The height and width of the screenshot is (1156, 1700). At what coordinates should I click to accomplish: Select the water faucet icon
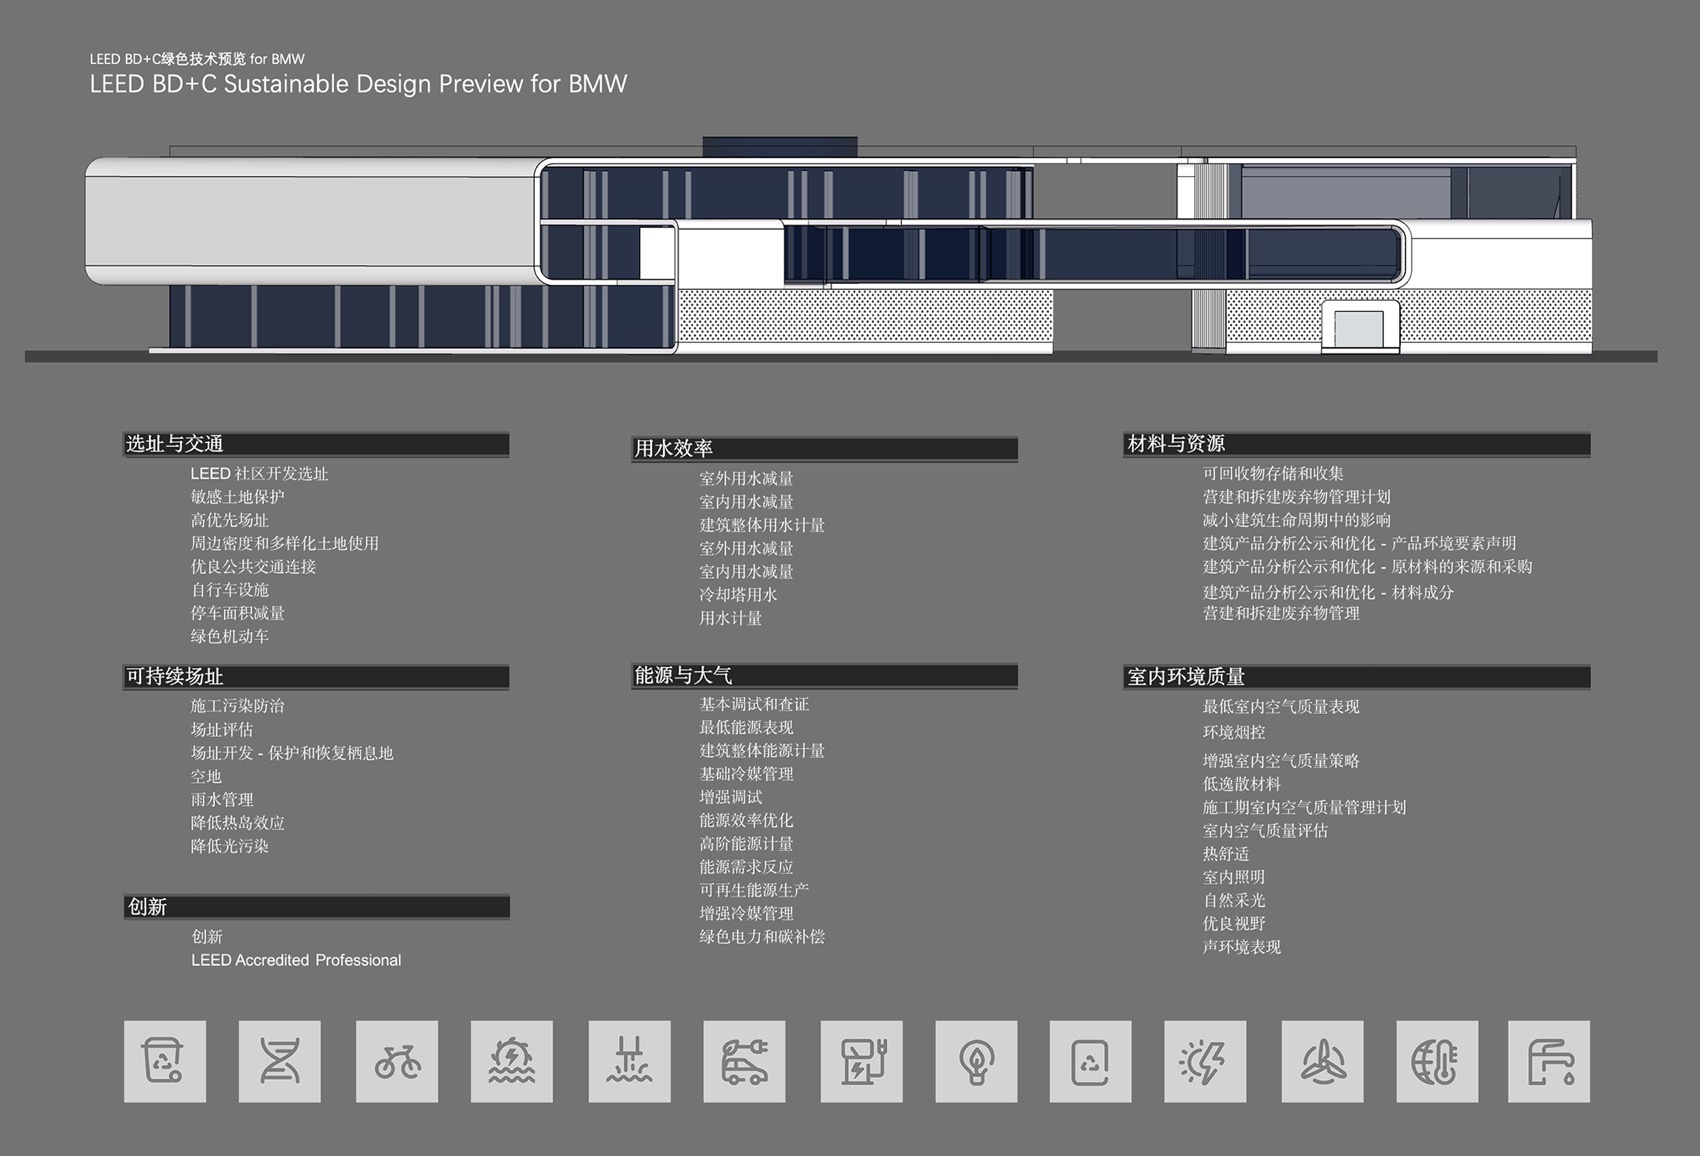tap(1548, 1061)
